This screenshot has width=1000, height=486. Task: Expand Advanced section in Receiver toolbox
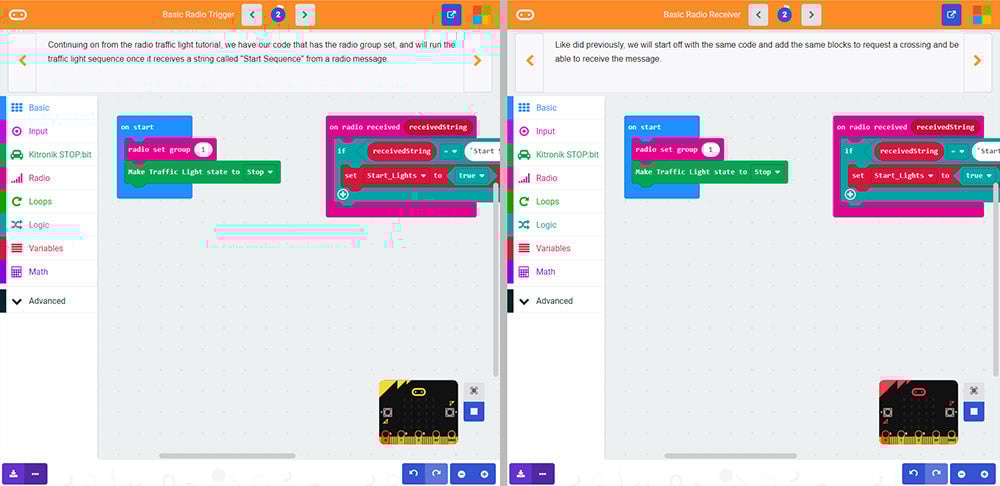click(x=556, y=301)
